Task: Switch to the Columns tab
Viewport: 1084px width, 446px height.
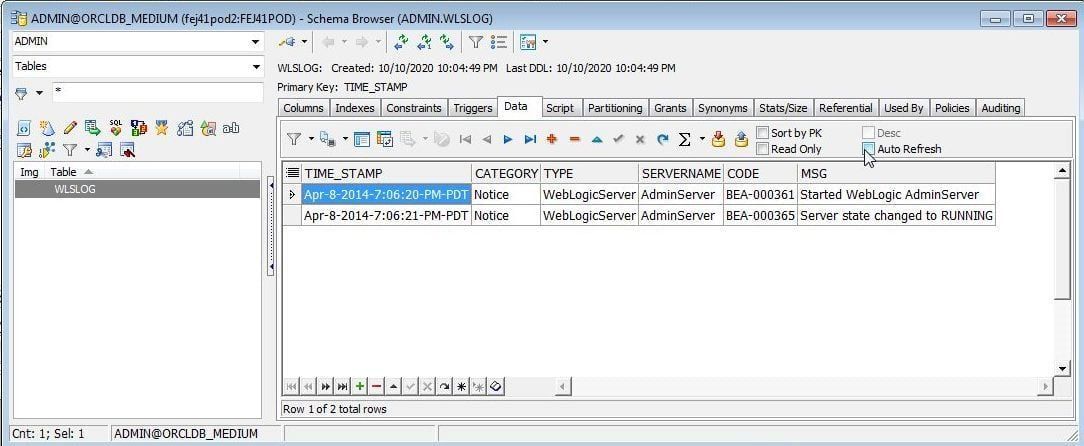Action: click(303, 108)
